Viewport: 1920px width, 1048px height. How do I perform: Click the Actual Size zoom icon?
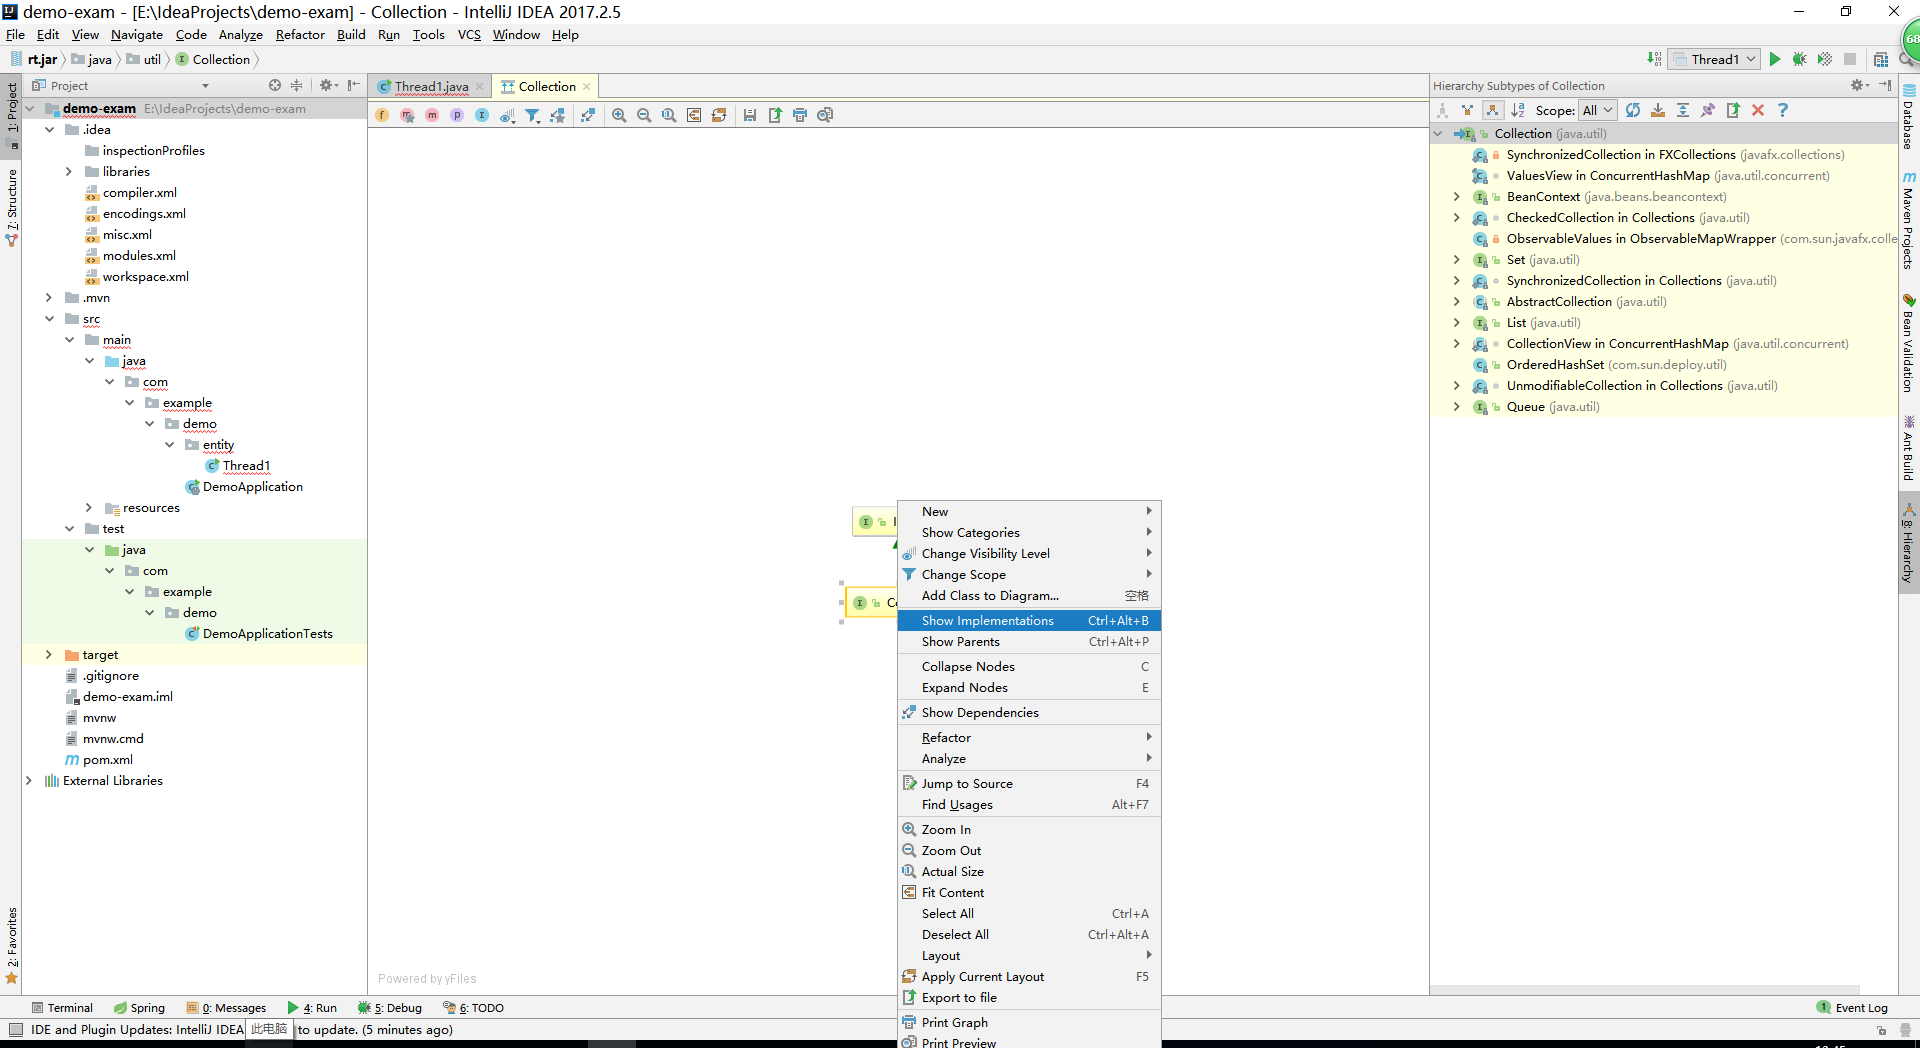coord(669,115)
